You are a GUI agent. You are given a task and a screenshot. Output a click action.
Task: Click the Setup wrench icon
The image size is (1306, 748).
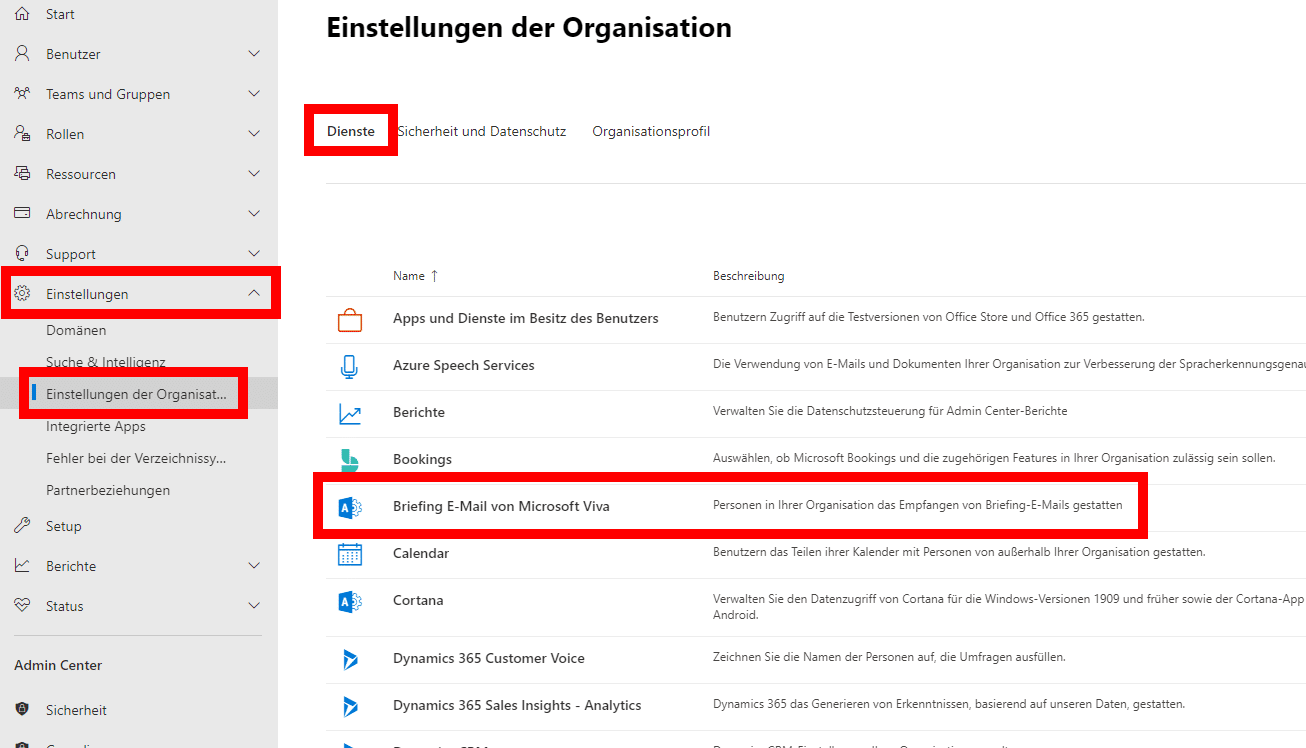[22, 526]
